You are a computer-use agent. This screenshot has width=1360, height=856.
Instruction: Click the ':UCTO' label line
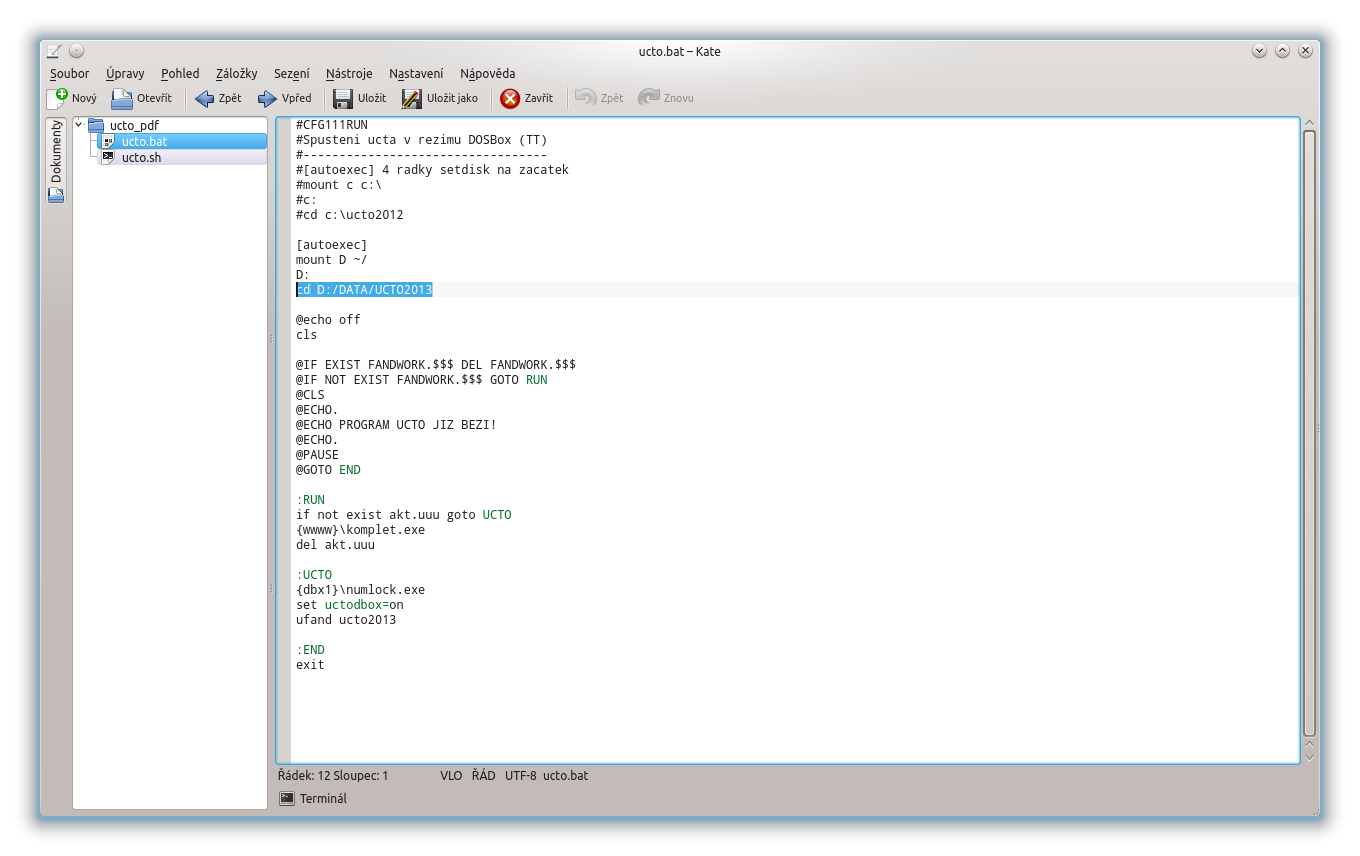(x=314, y=575)
